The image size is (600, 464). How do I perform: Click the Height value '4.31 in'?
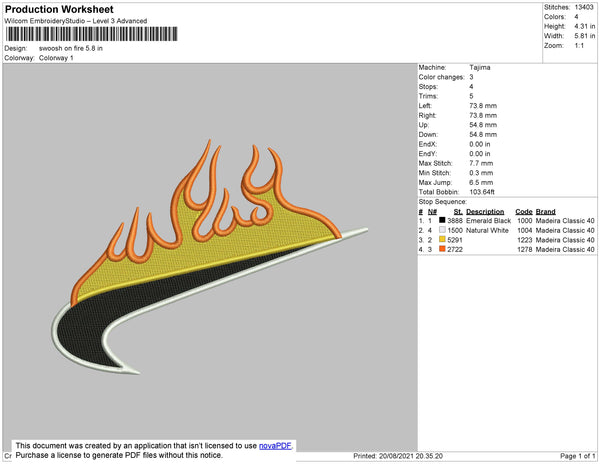(x=585, y=26)
